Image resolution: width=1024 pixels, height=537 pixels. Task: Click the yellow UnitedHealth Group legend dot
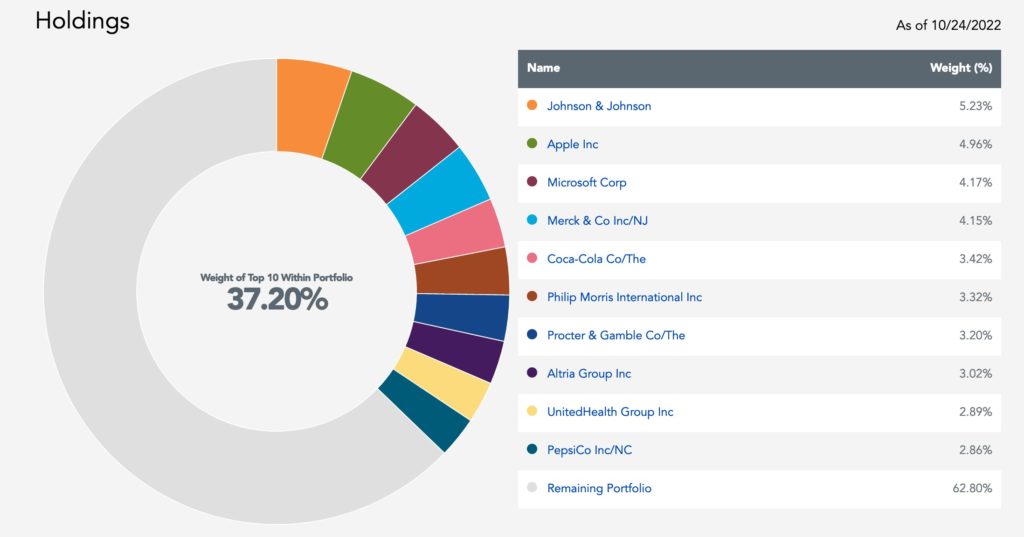pyautogui.click(x=531, y=412)
